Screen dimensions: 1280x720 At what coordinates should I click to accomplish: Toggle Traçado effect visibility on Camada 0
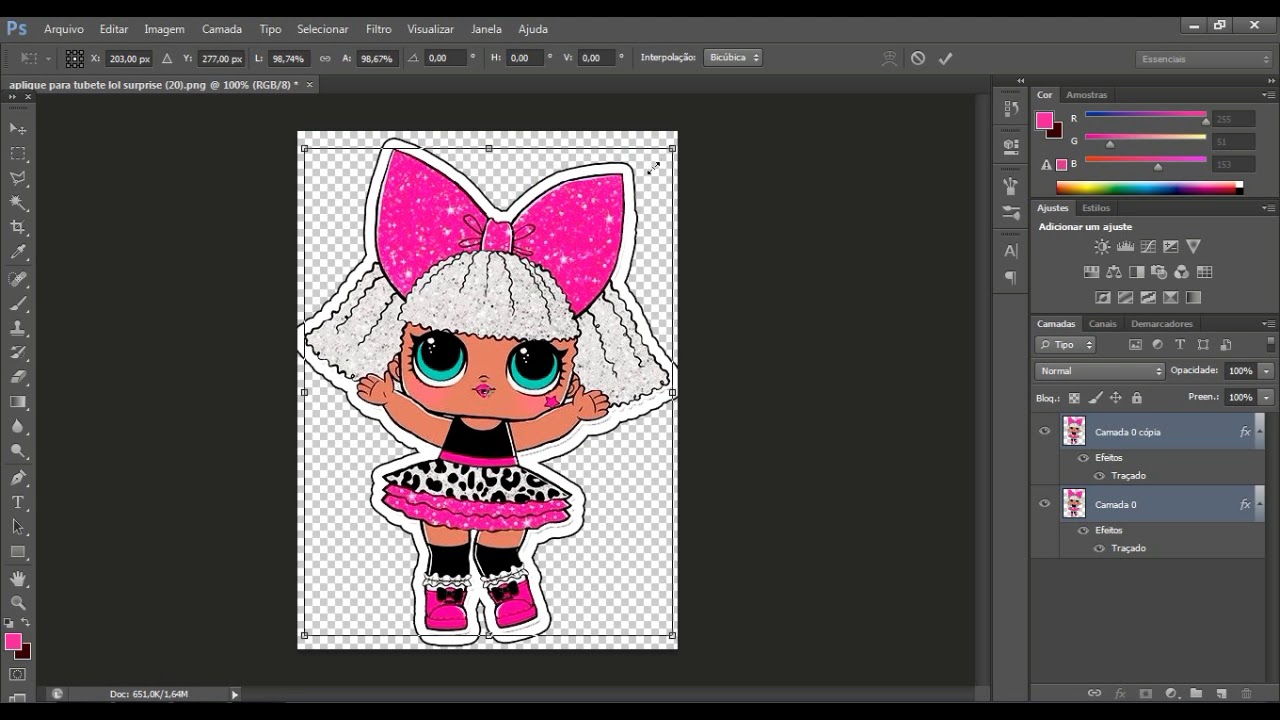click(x=1099, y=548)
